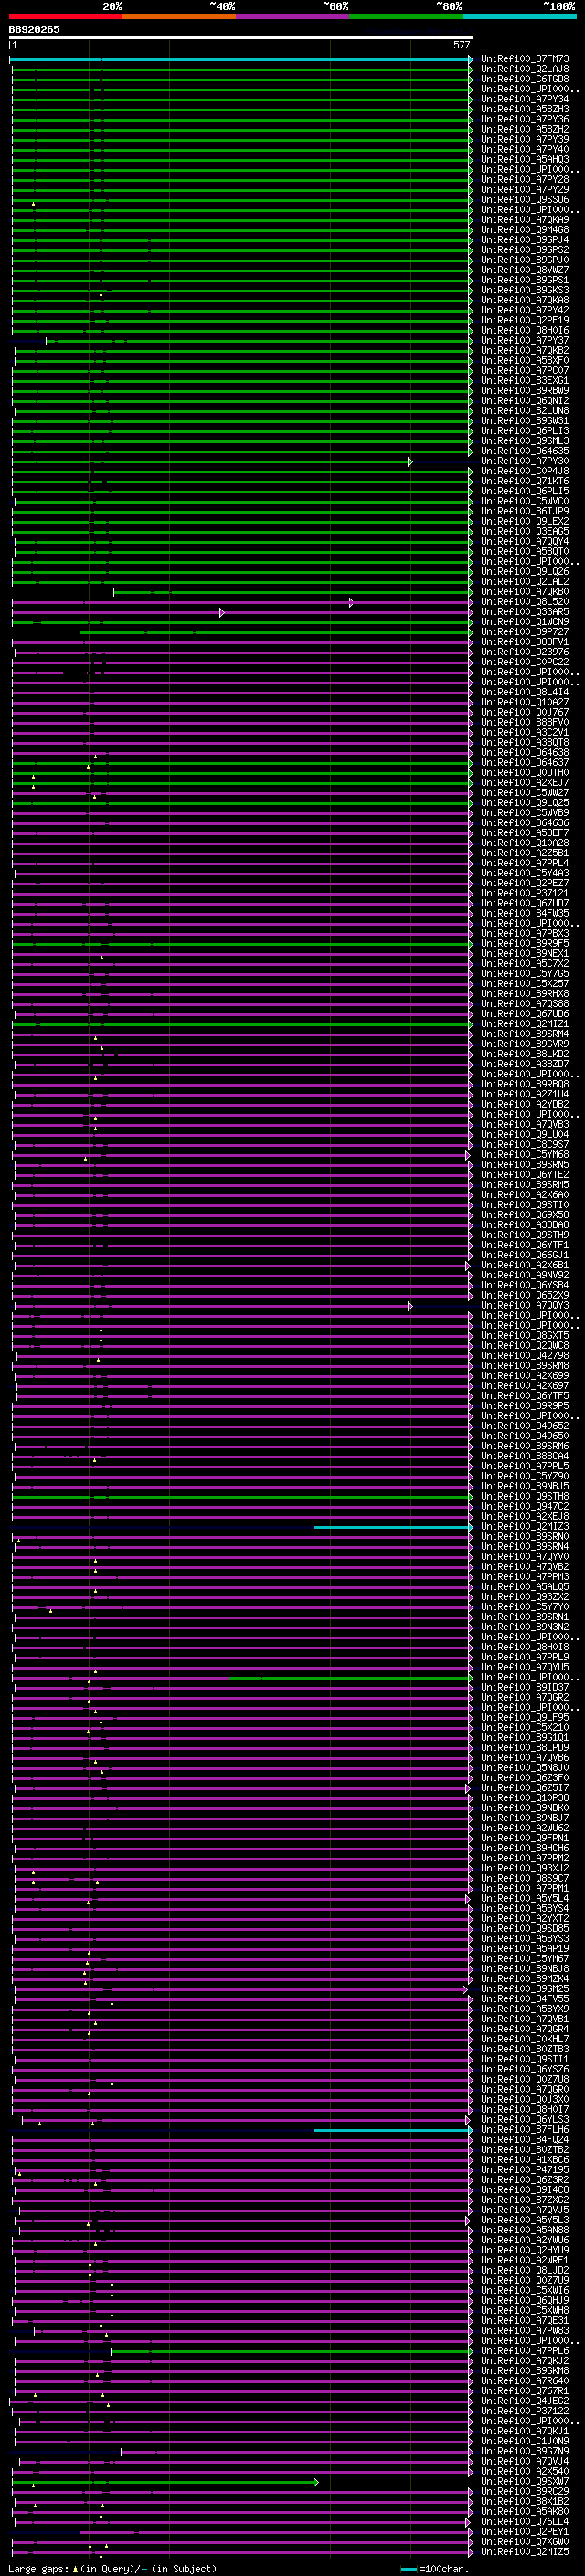This screenshot has height=2576, width=585.
Task: Open hit UniRef100_A7PY39
Action: point(524,139)
